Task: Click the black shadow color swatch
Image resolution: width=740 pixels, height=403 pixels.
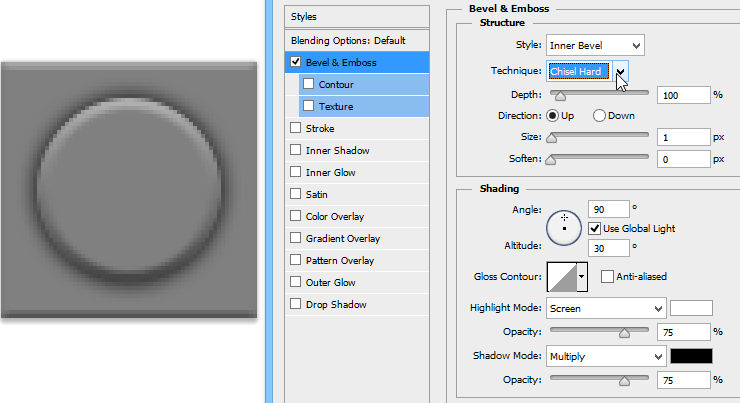Action: (691, 356)
